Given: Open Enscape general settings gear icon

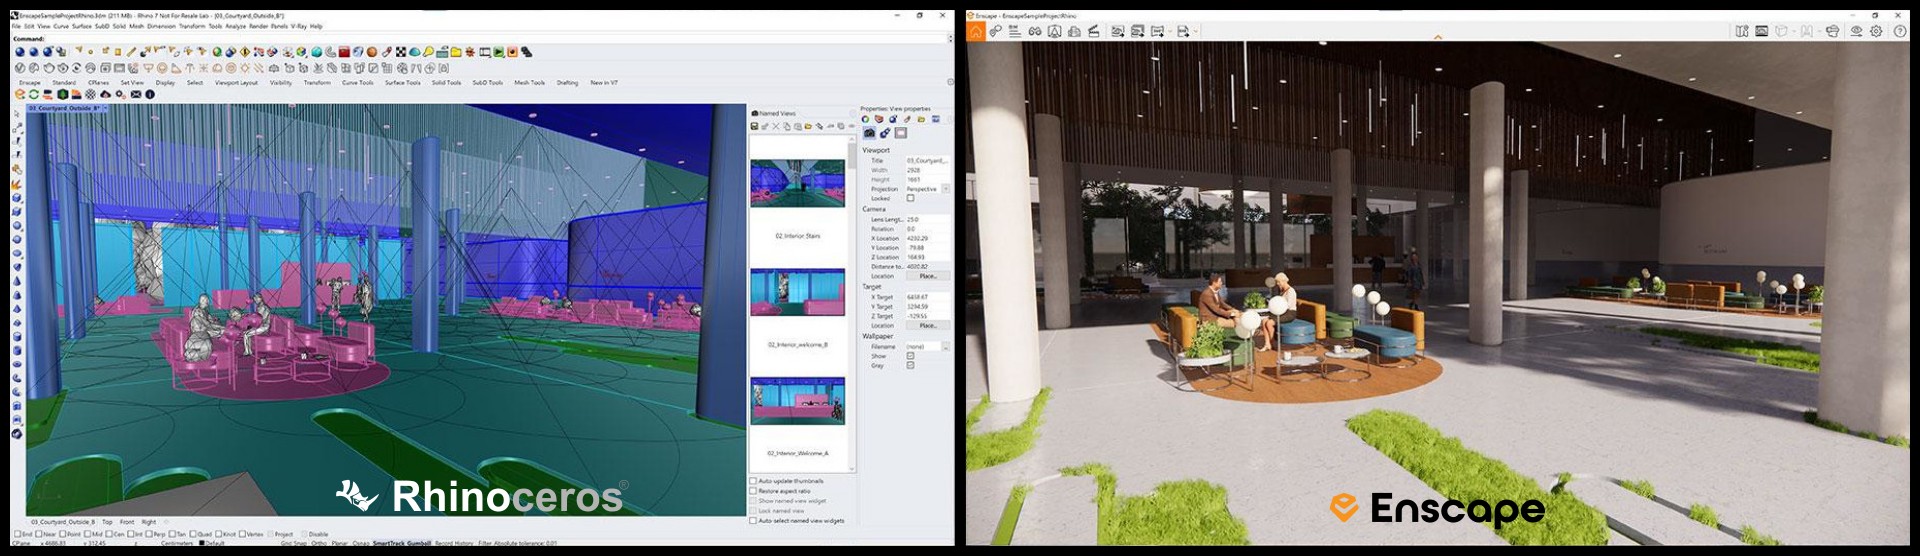Looking at the screenshot, I should pos(1876,31).
